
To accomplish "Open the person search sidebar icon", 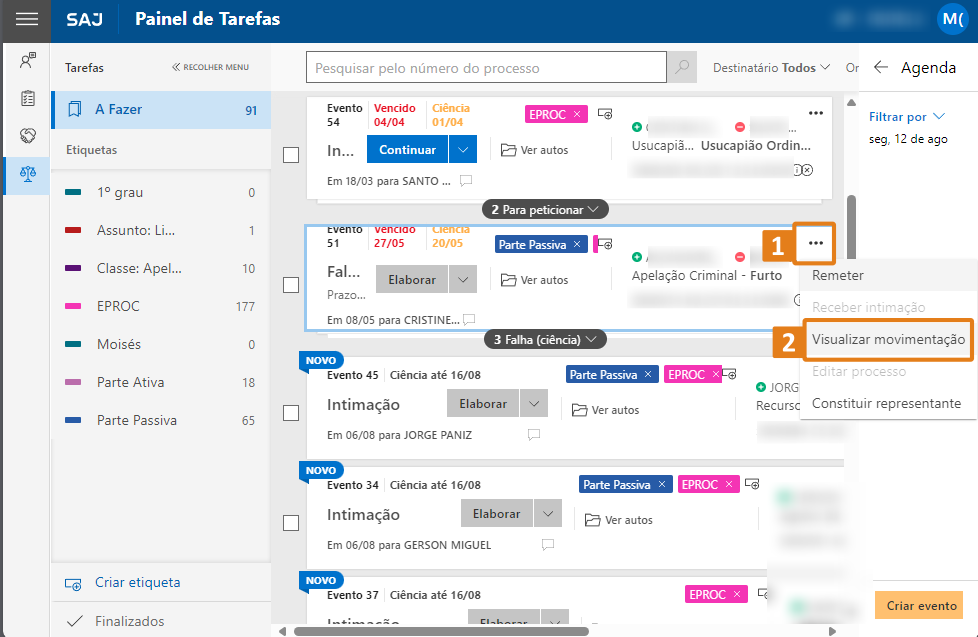I will (x=27, y=60).
